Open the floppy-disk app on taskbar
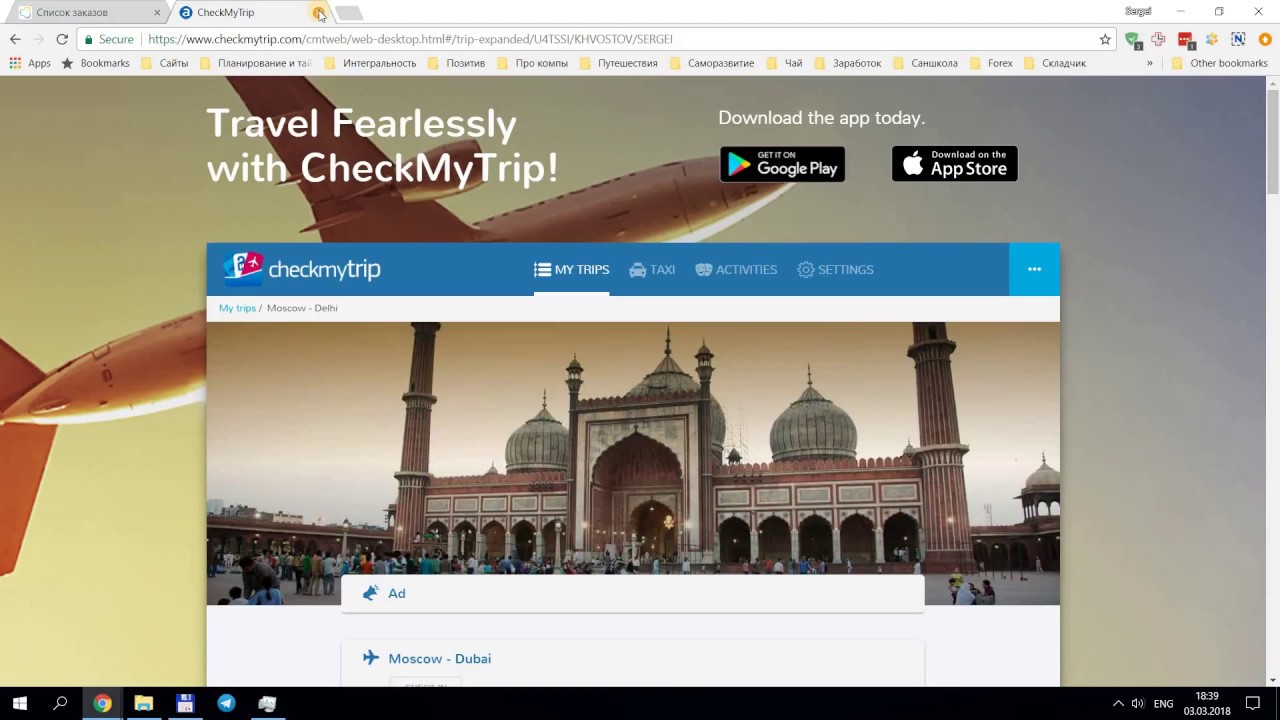Image resolution: width=1280 pixels, height=720 pixels. (185, 703)
